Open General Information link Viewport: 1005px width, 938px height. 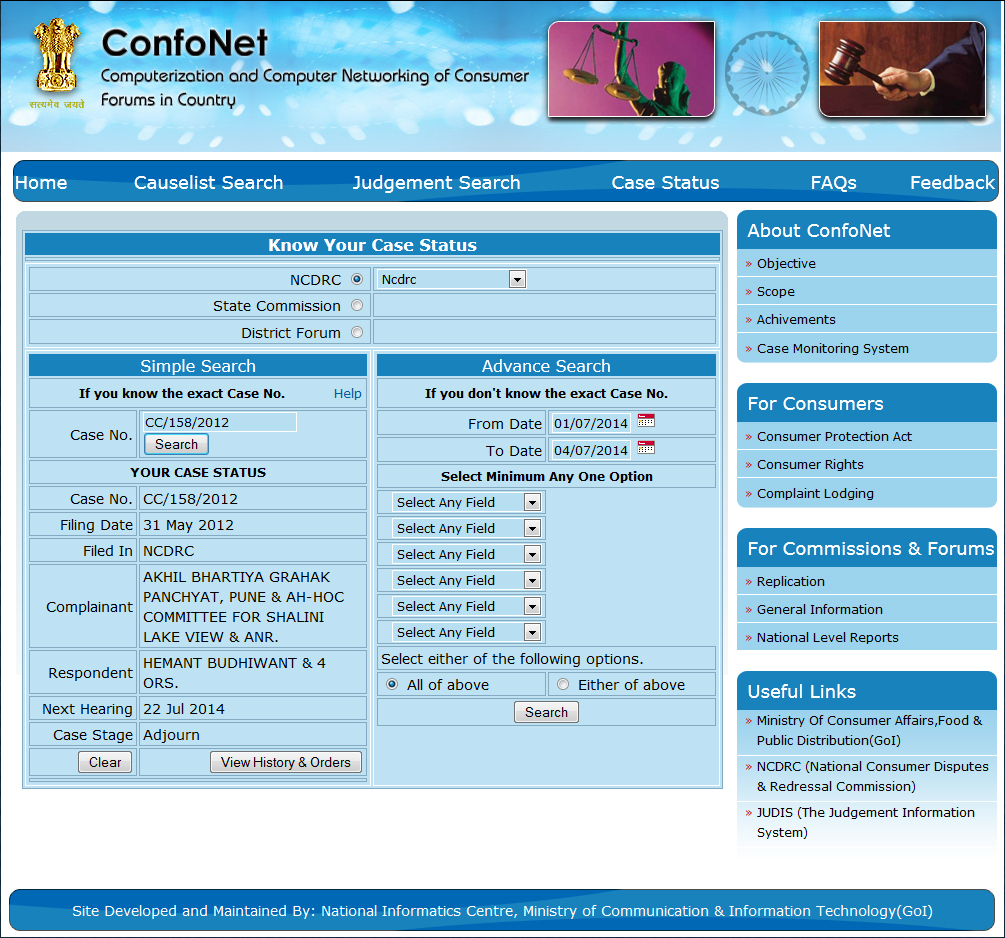pos(820,610)
